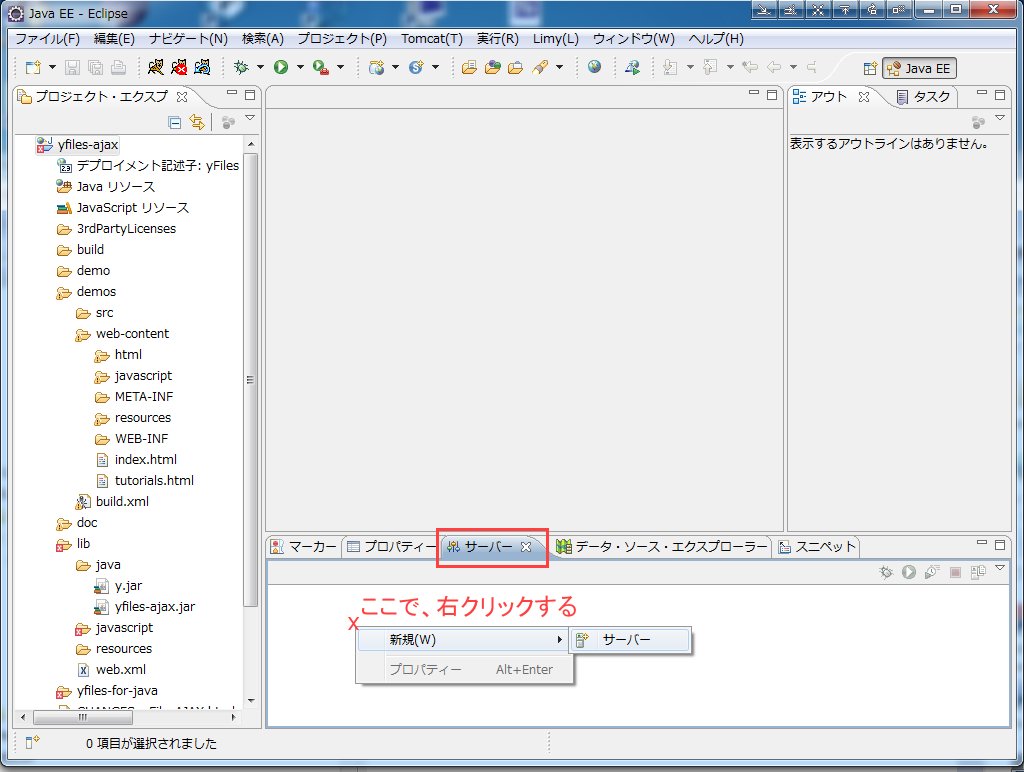Open the New file dropdown arrow
This screenshot has height=772, width=1024.
tap(52, 68)
